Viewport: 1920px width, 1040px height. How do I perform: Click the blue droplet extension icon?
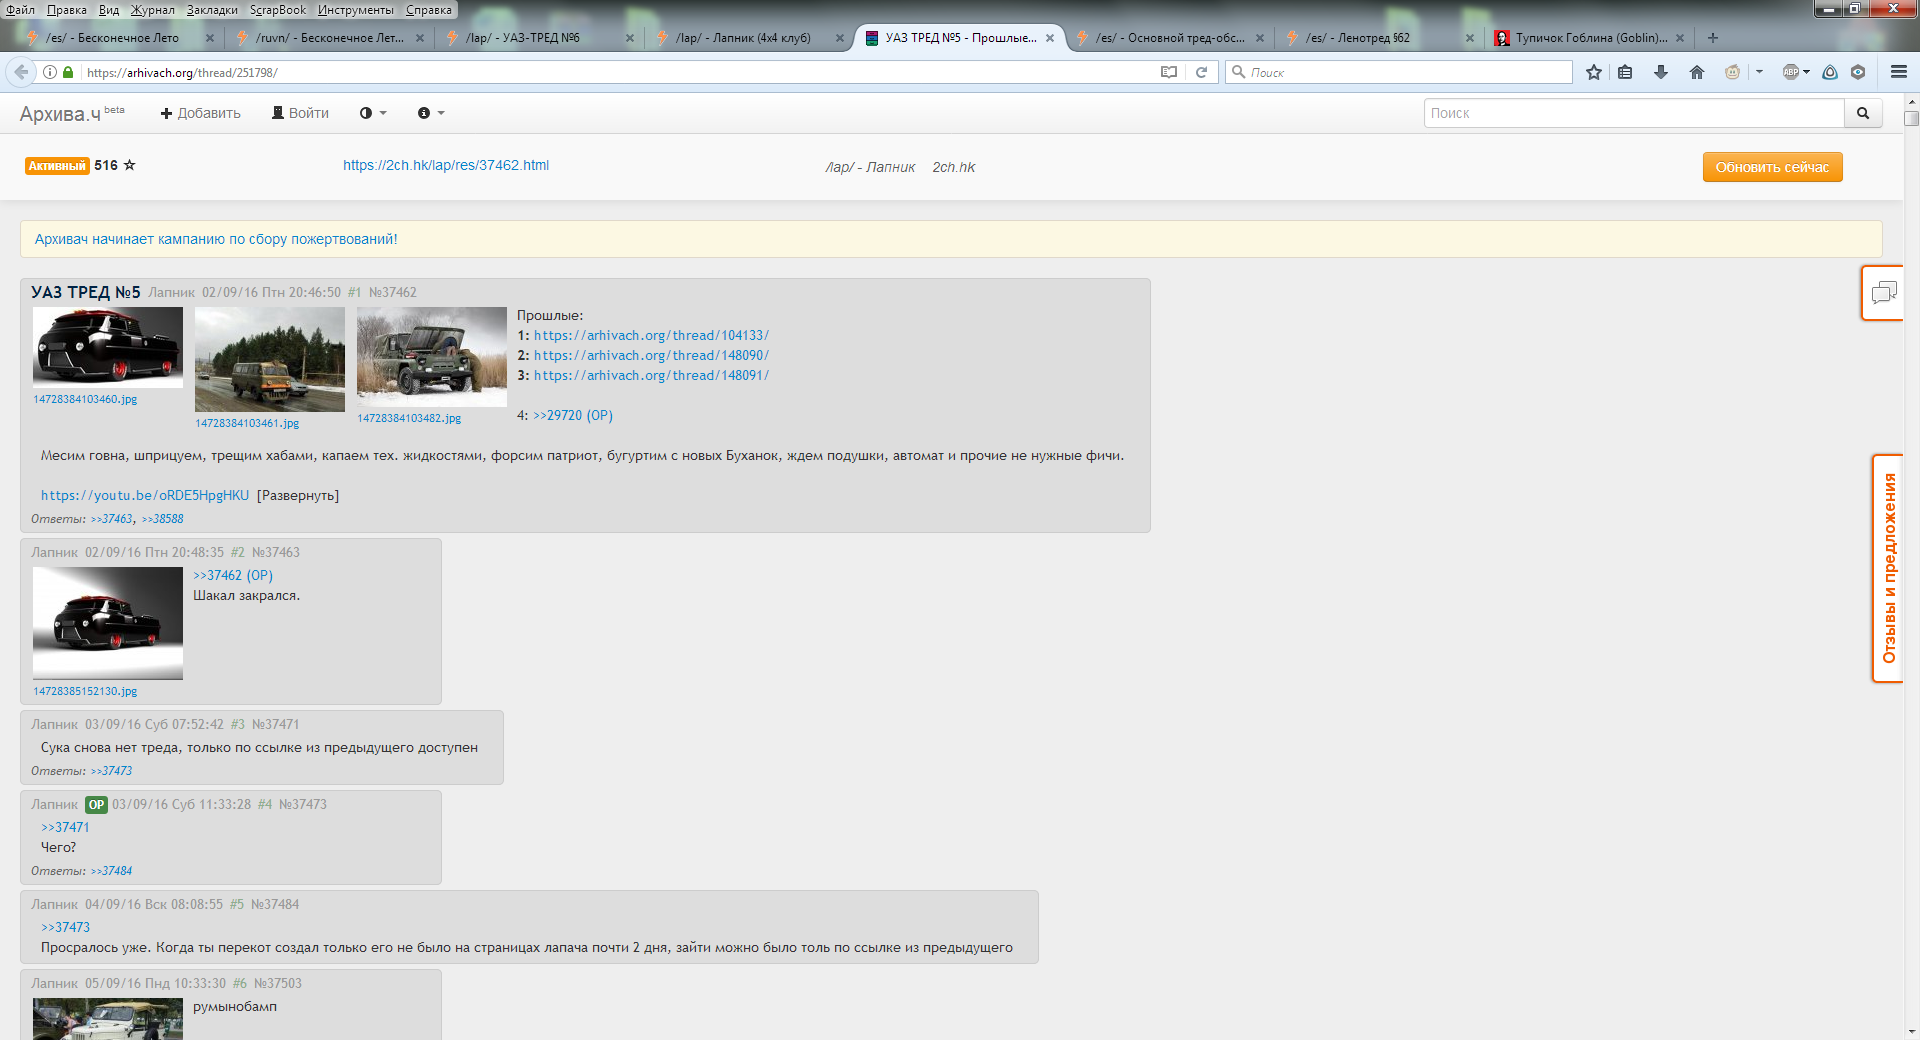[x=1830, y=72]
